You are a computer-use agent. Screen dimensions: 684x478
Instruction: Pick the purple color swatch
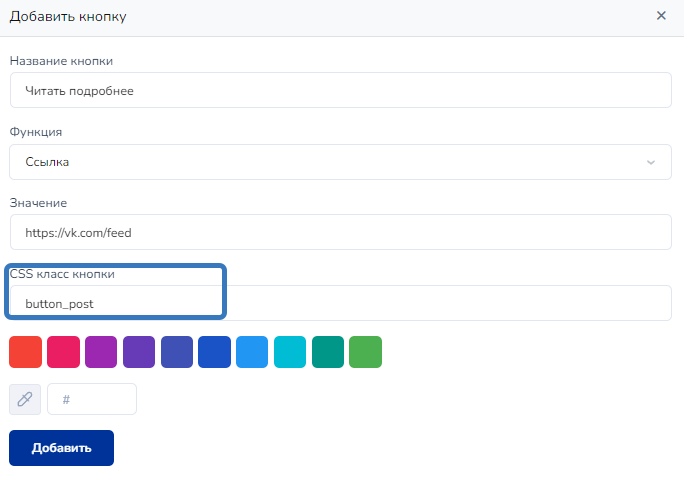click(x=101, y=352)
